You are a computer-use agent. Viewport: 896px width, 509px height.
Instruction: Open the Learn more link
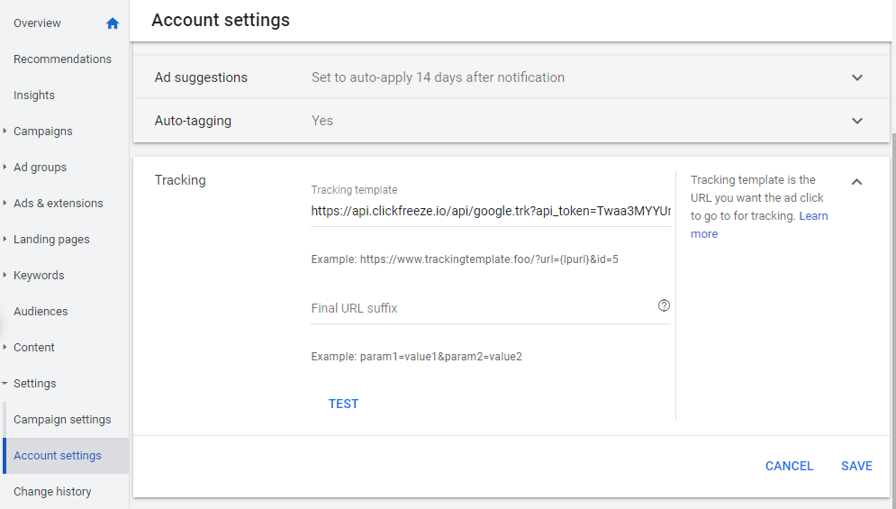click(759, 225)
